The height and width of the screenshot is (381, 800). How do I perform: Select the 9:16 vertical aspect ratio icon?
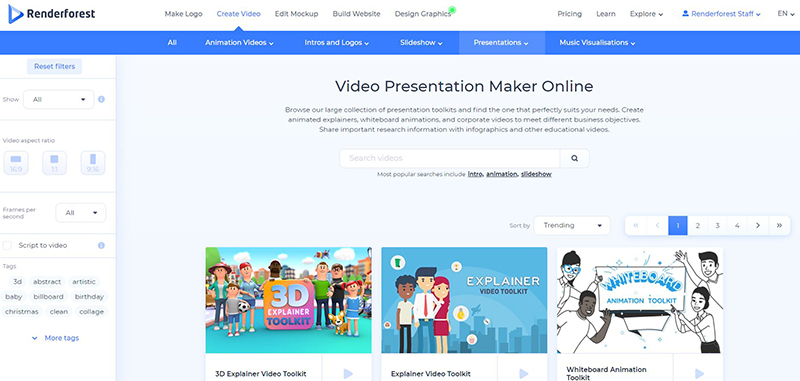coord(93,163)
